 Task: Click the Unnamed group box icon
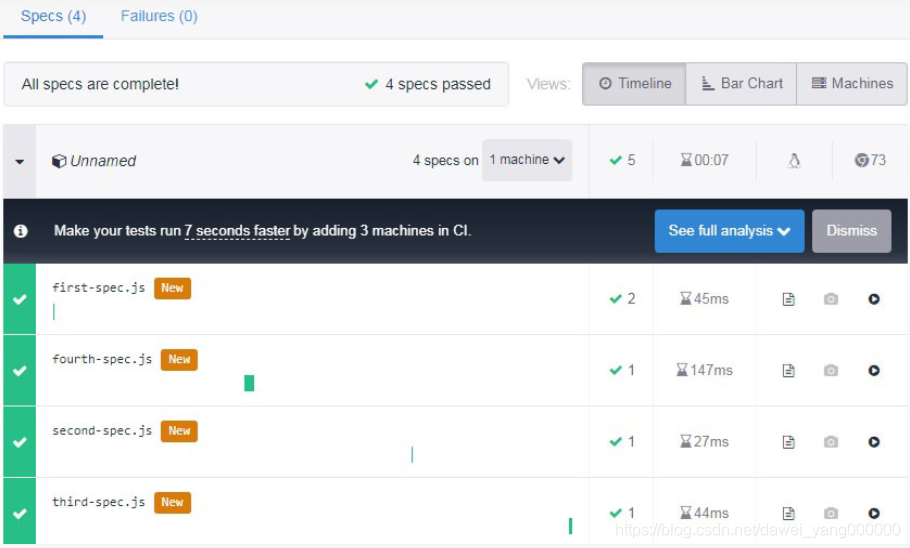pyautogui.click(x=59, y=161)
